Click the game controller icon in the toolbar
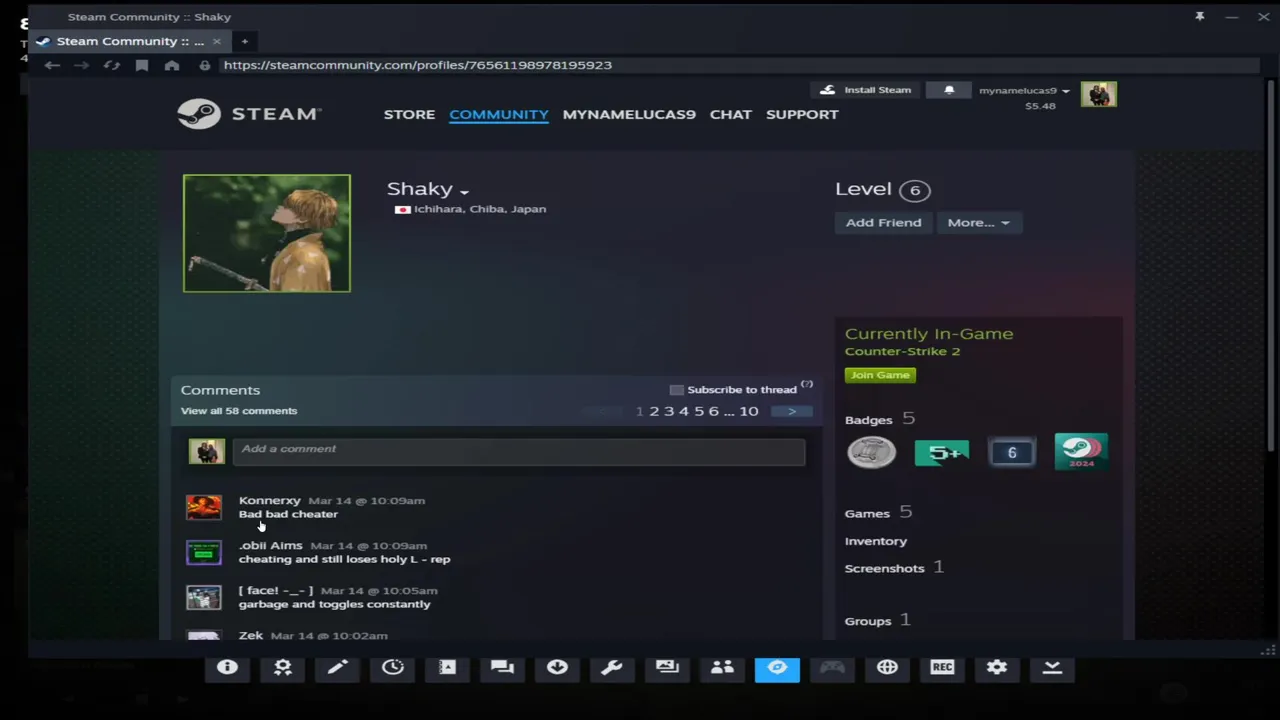This screenshot has height=720, width=1280. (832, 667)
